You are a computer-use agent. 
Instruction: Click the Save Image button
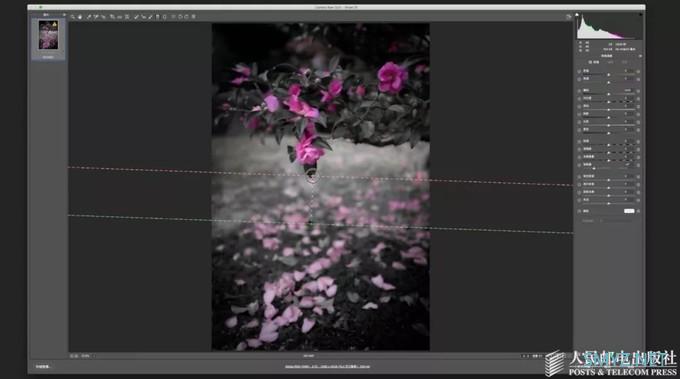[42, 366]
